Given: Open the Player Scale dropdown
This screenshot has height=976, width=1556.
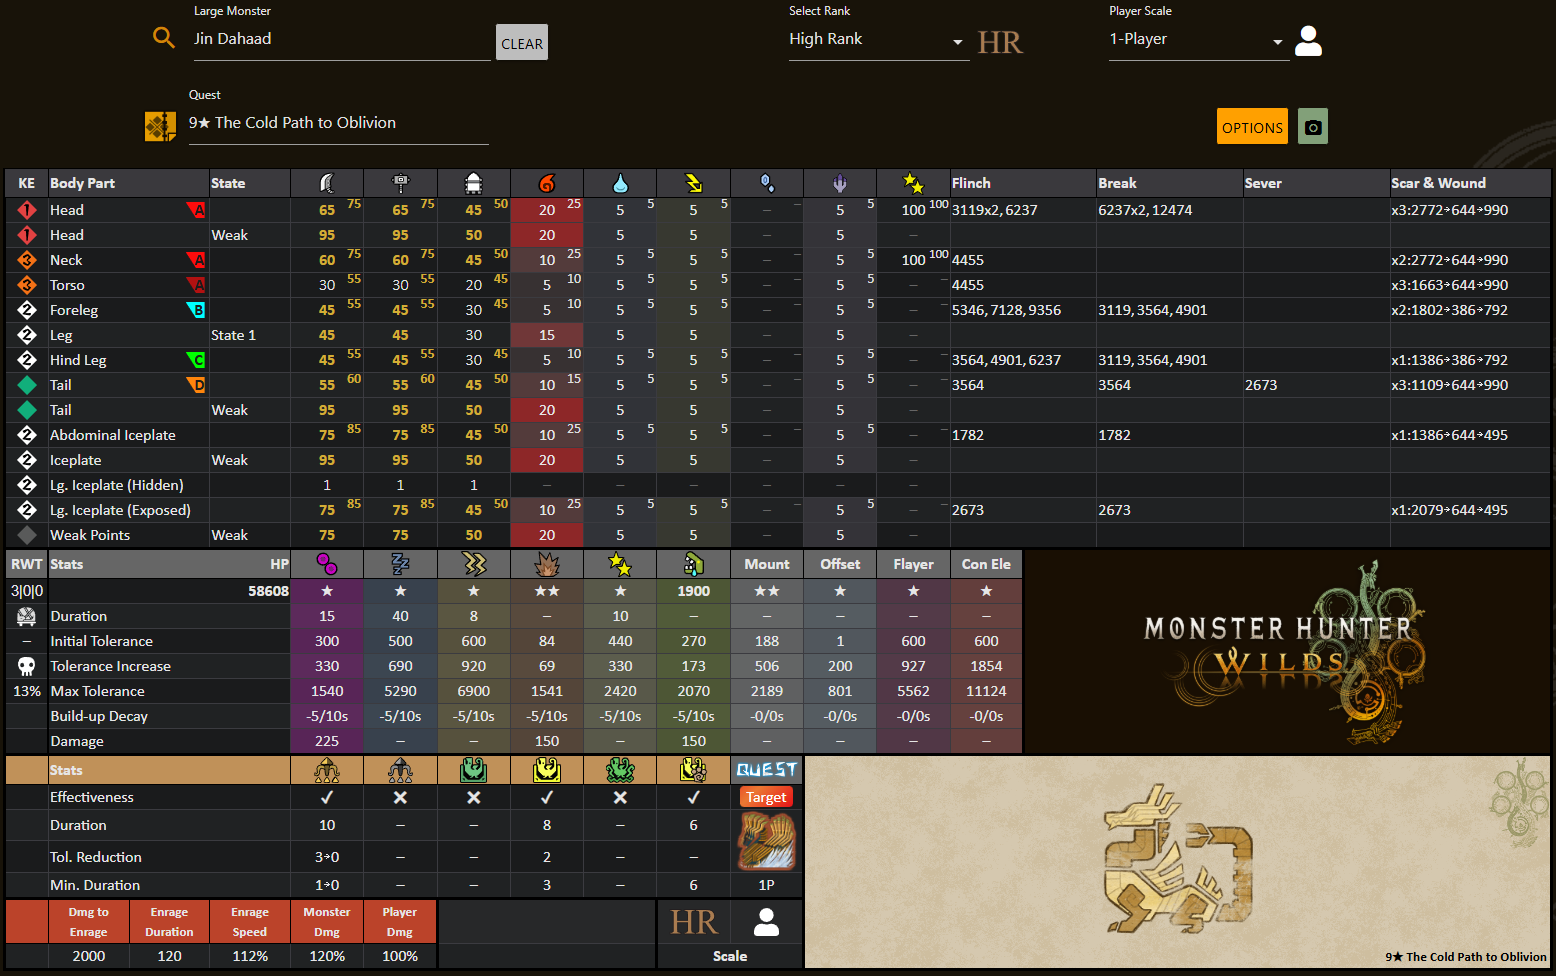Looking at the screenshot, I should click(1199, 40).
